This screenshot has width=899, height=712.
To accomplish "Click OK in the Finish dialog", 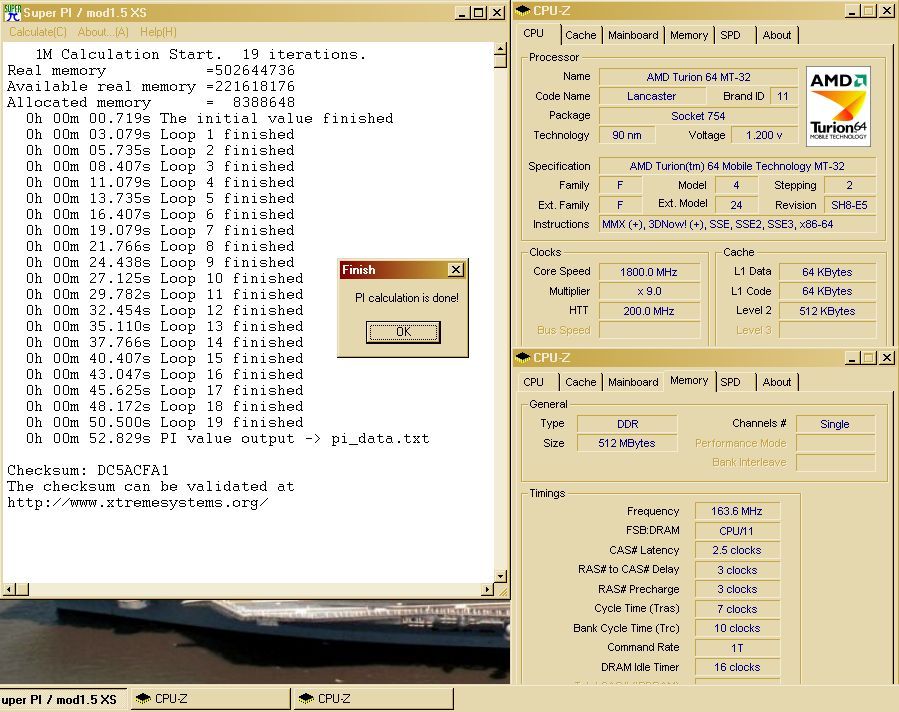I will (403, 332).
